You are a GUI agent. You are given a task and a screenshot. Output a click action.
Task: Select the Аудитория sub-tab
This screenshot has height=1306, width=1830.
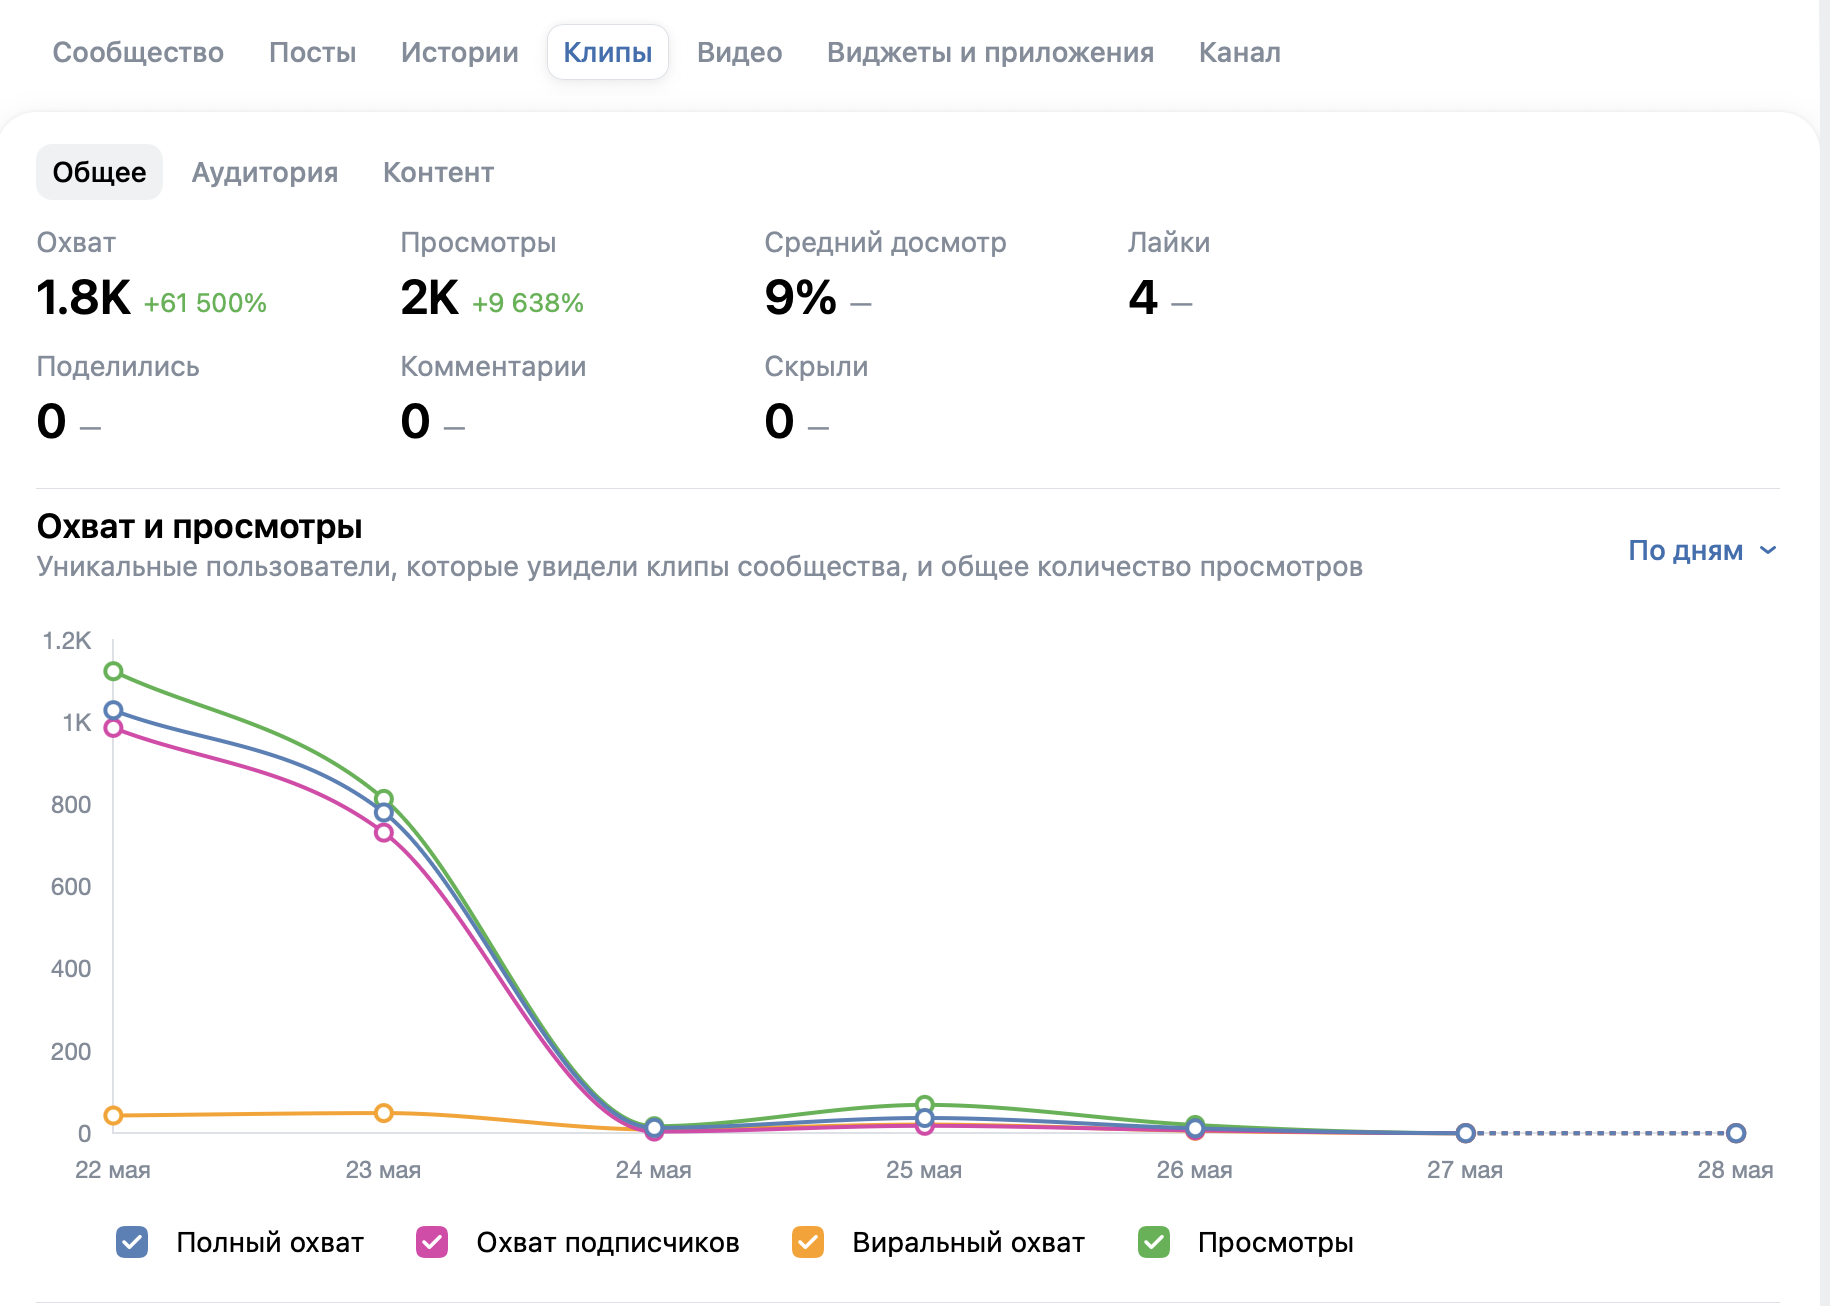coord(265,172)
